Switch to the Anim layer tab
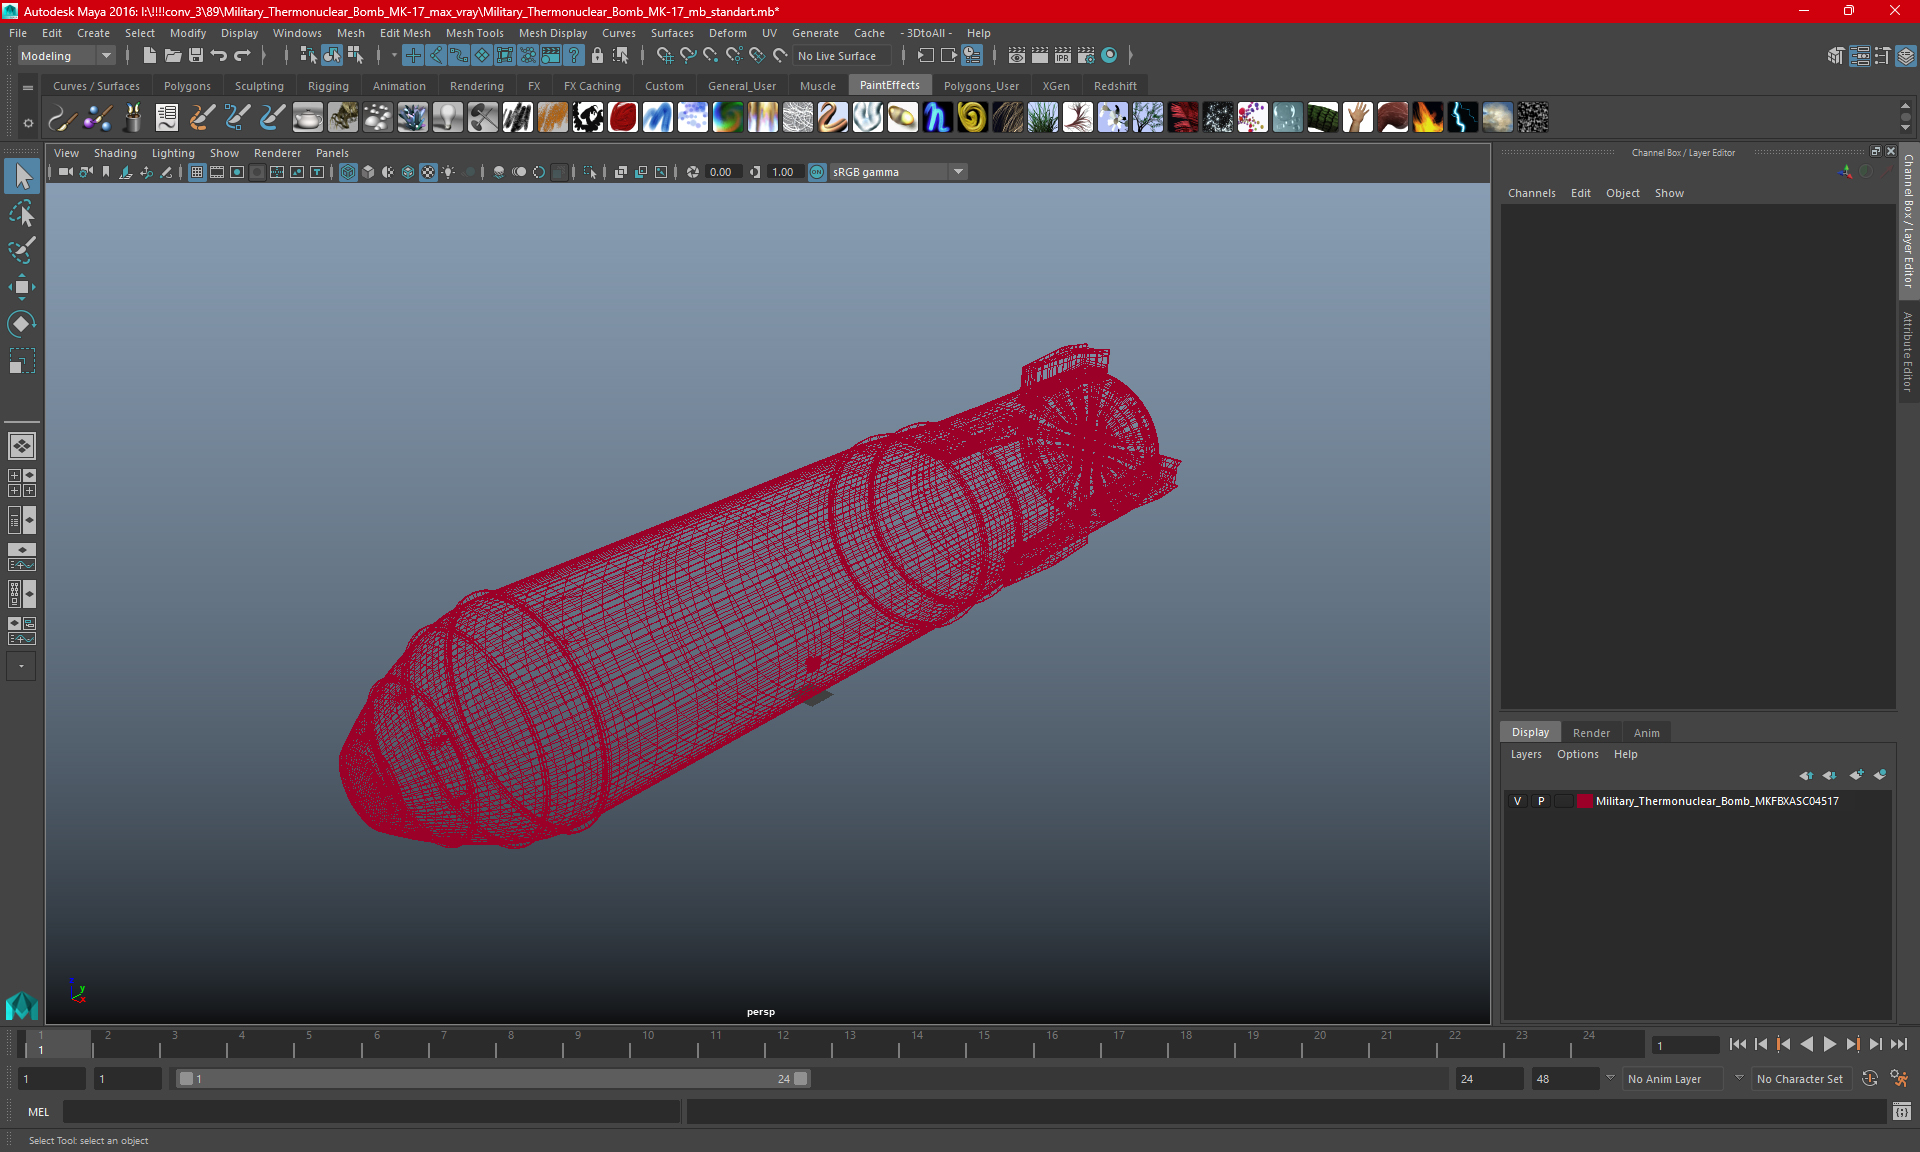 (1646, 733)
